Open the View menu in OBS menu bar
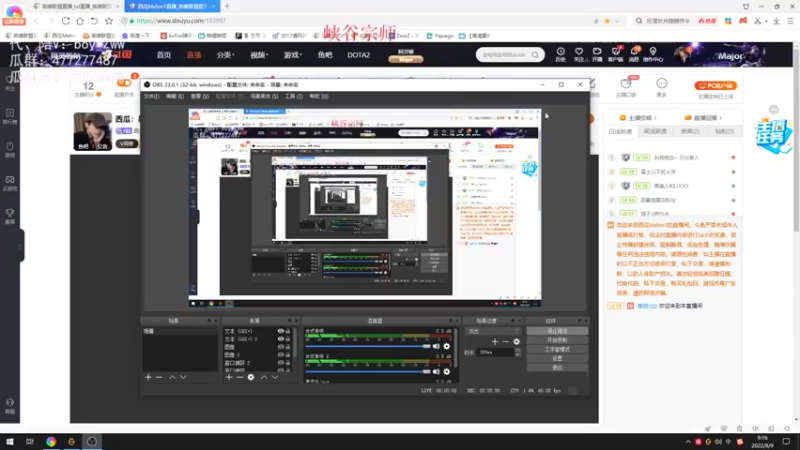The width and height of the screenshot is (800, 450). point(199,96)
